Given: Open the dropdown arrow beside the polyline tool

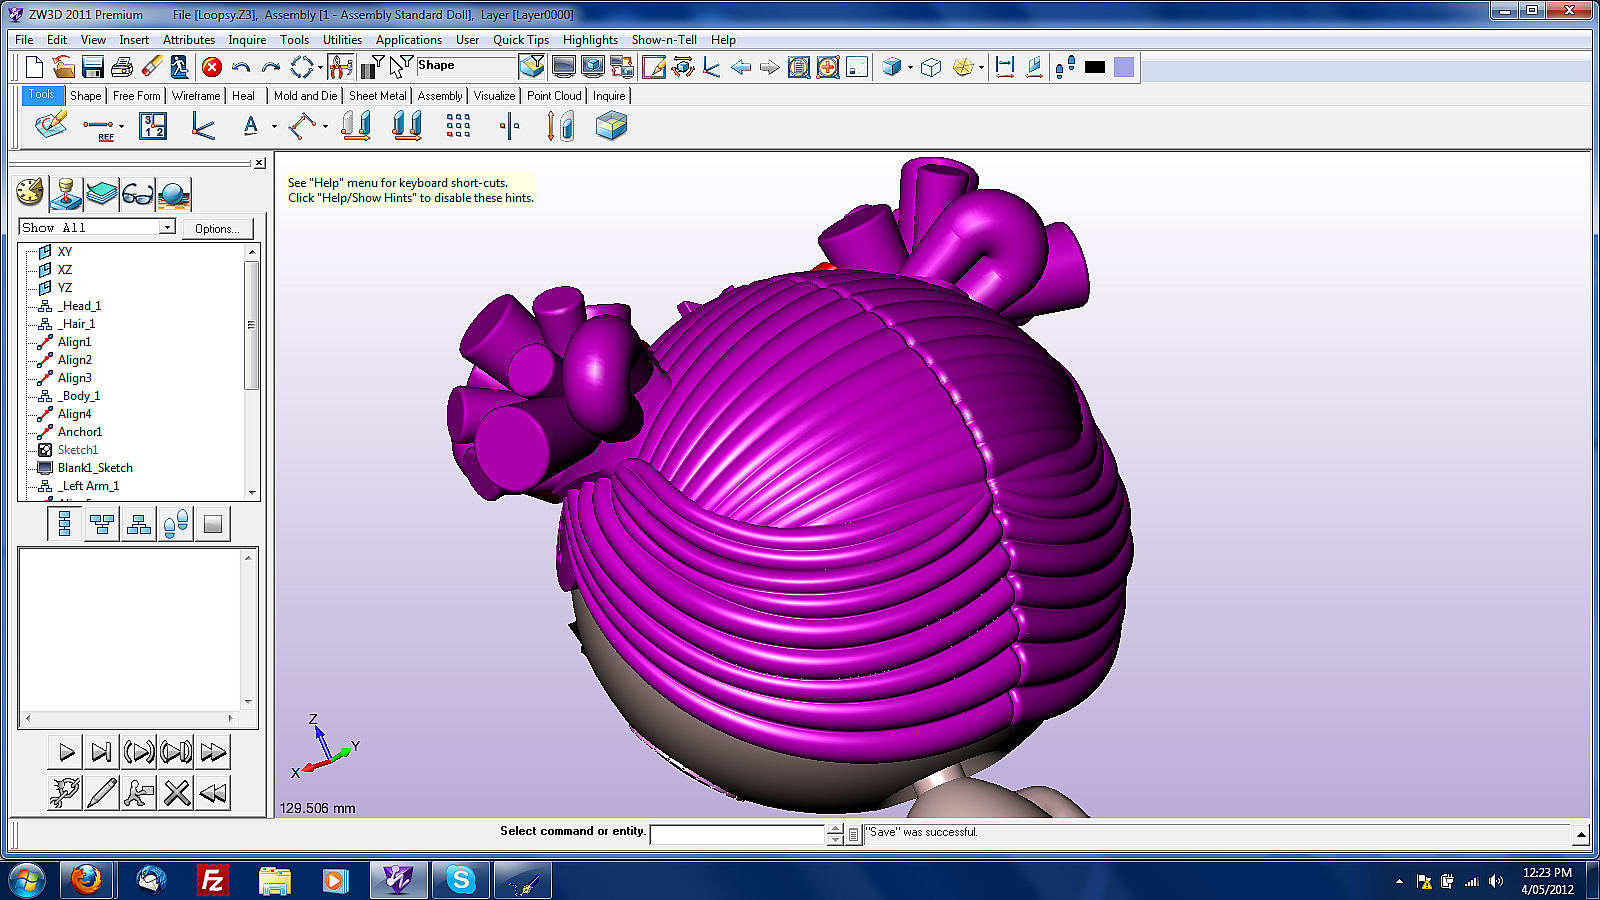Looking at the screenshot, I should click(x=325, y=127).
